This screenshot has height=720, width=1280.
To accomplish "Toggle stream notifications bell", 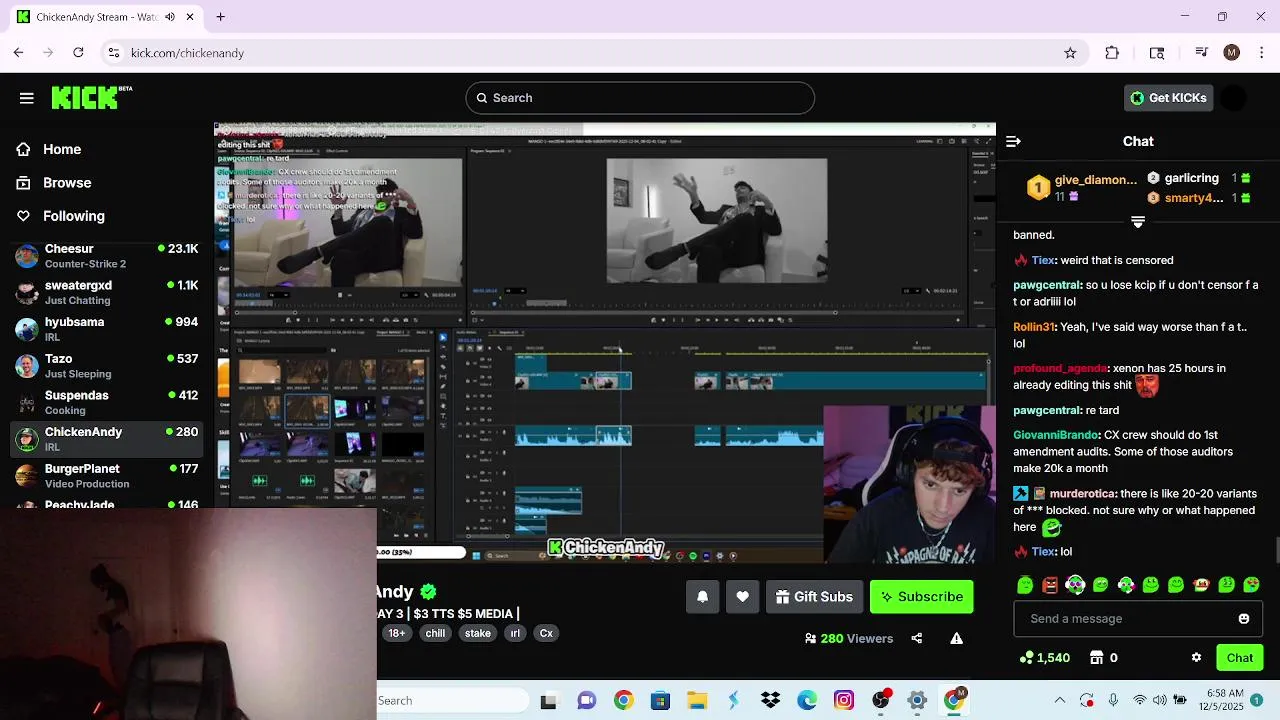I will tap(702, 597).
